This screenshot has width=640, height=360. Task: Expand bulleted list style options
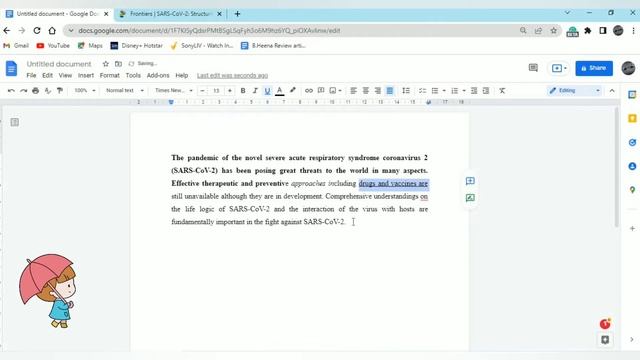tap(444, 91)
